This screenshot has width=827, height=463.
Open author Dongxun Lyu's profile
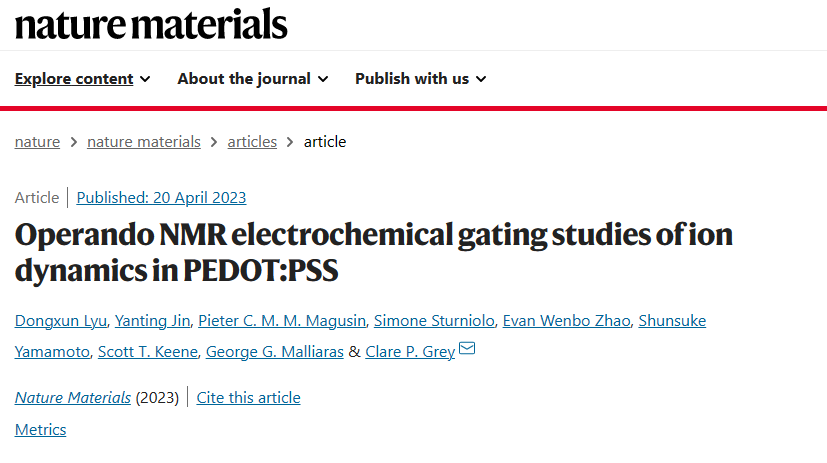(61, 321)
